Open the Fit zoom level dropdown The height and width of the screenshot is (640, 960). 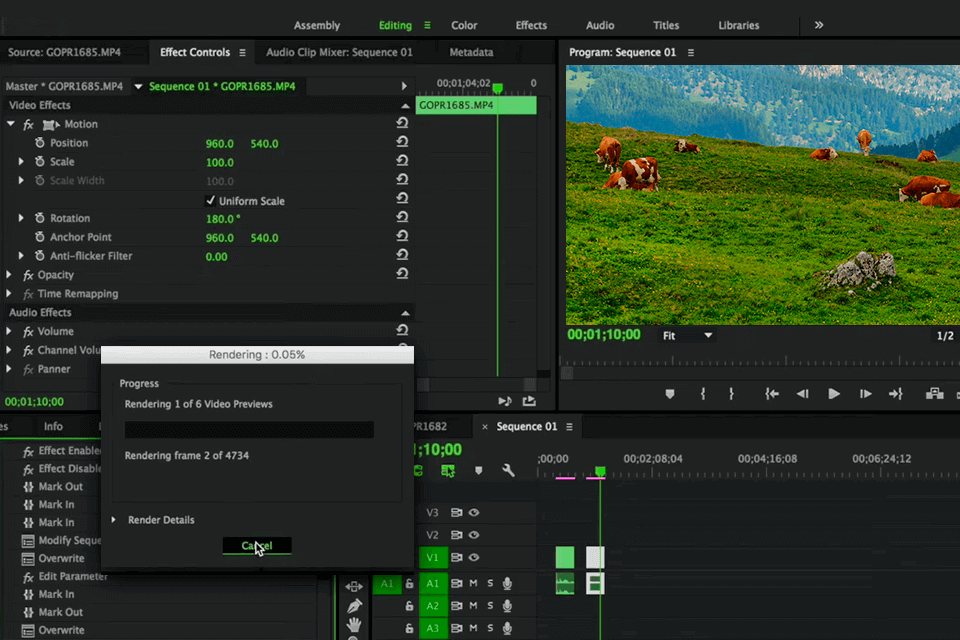click(x=688, y=336)
